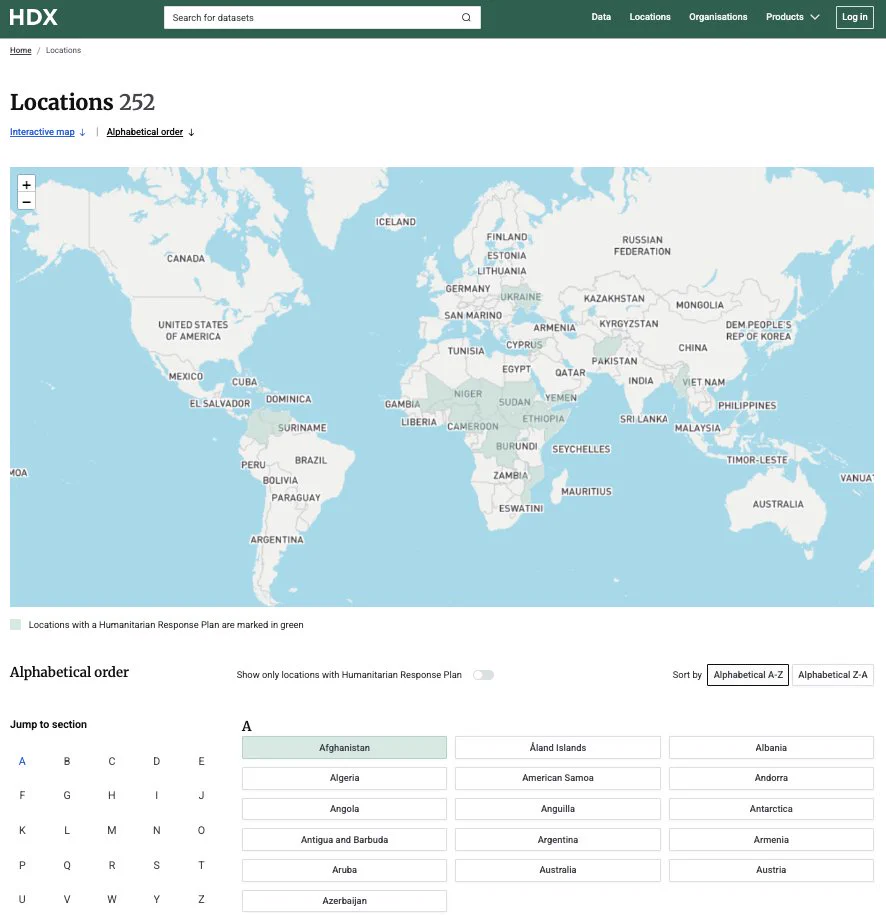Viewport: 886px width, 920px height.
Task: Click CANADA label on the map
Action: pyautogui.click(x=186, y=259)
